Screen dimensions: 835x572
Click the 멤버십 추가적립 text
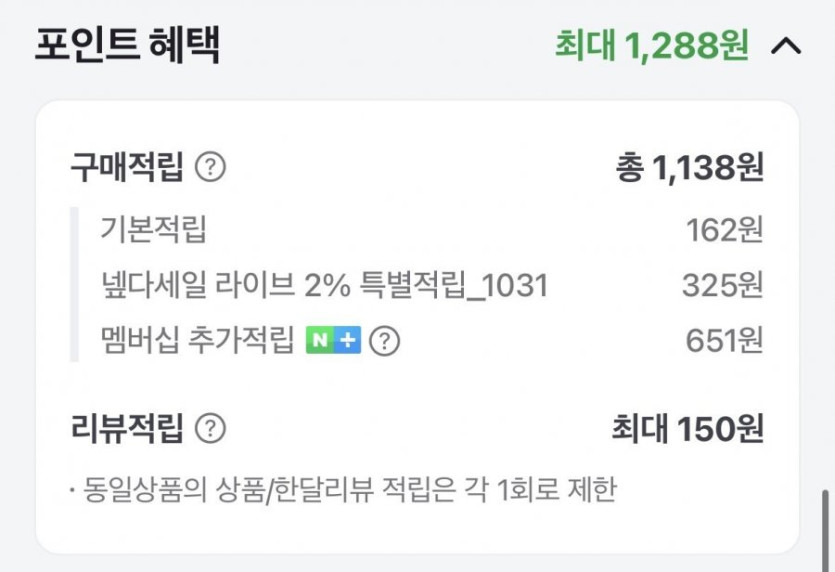tap(198, 342)
